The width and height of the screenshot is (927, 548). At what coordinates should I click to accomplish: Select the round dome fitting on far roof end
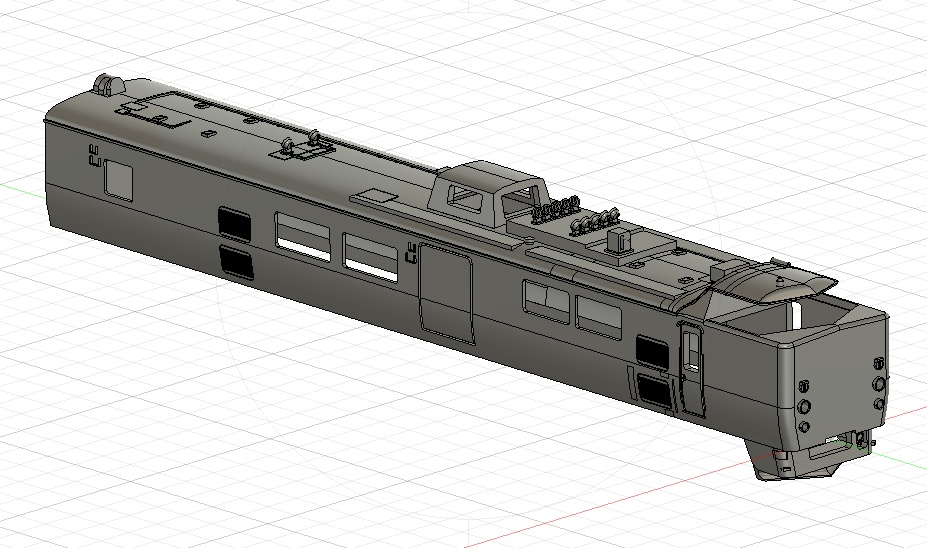pyautogui.click(x=109, y=84)
